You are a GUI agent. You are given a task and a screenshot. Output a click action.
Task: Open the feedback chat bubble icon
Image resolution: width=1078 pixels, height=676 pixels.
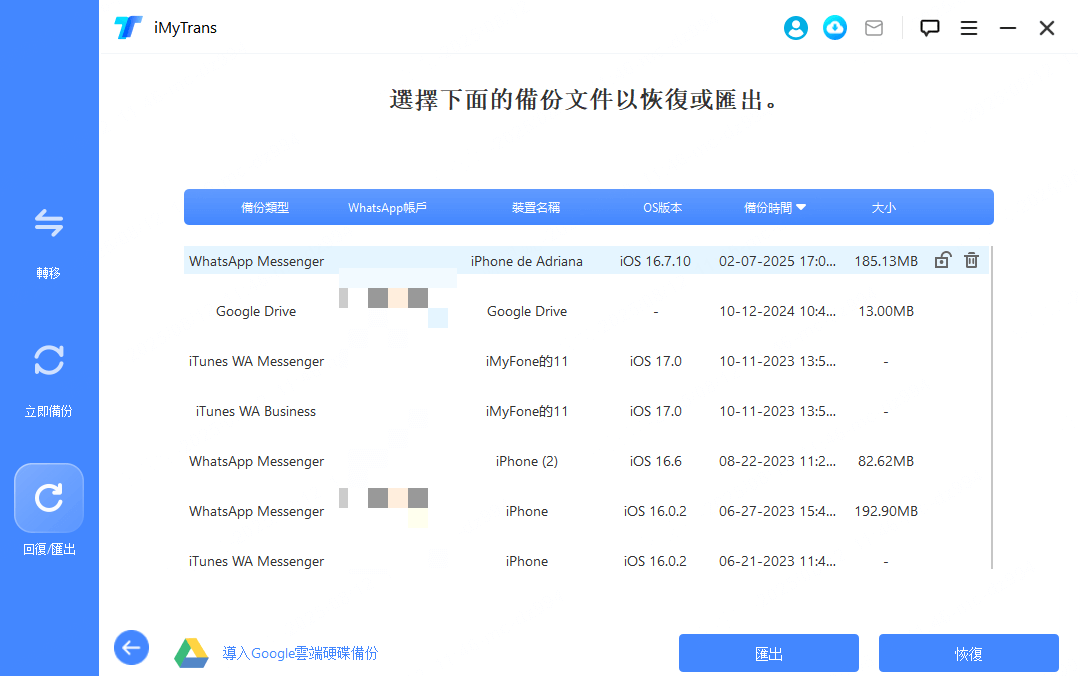[929, 27]
